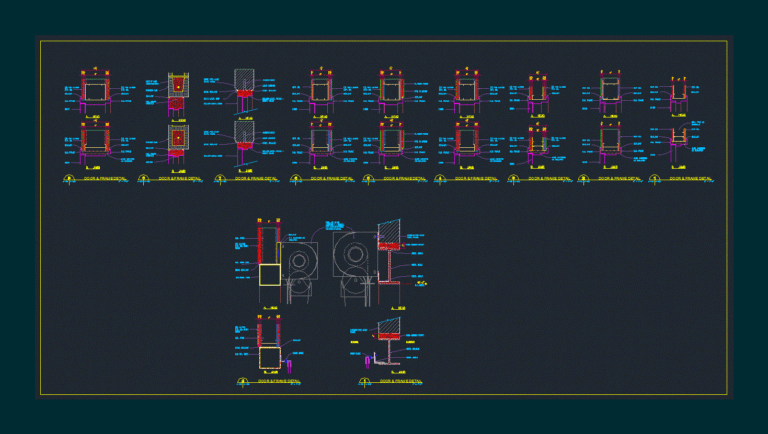
Task: Select the smaller rolling shutter coil drawing
Action: pos(299,272)
